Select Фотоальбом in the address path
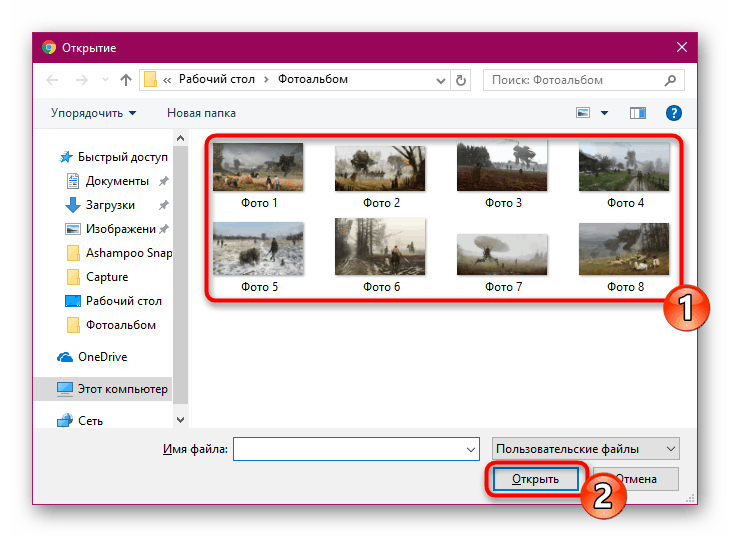This screenshot has width=730, height=537. (313, 79)
